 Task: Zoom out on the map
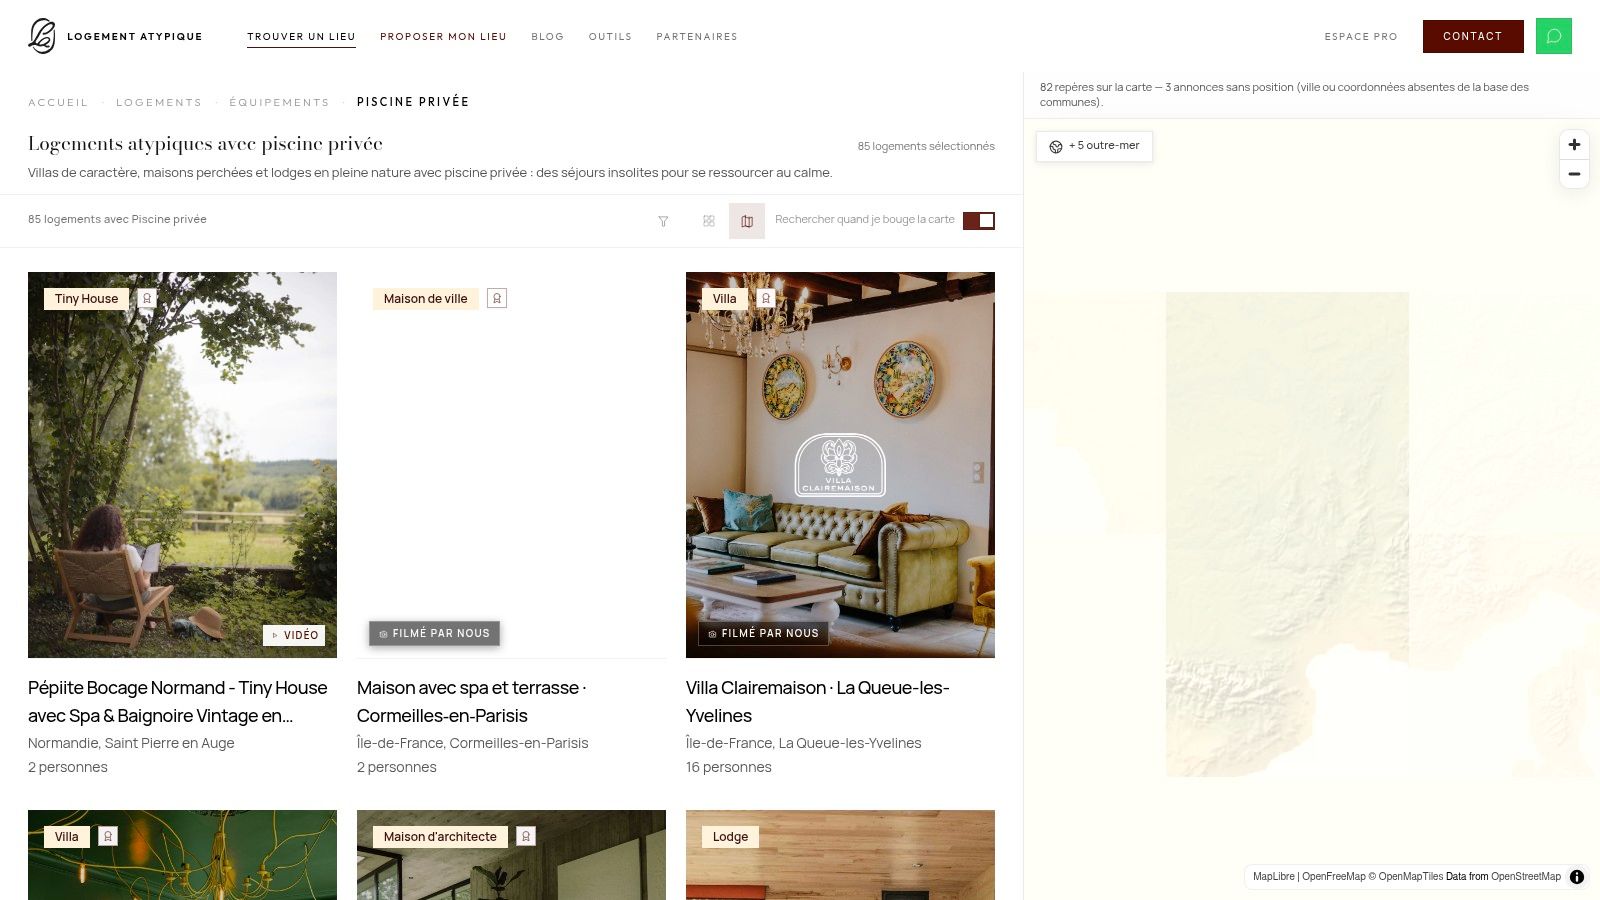[1574, 174]
